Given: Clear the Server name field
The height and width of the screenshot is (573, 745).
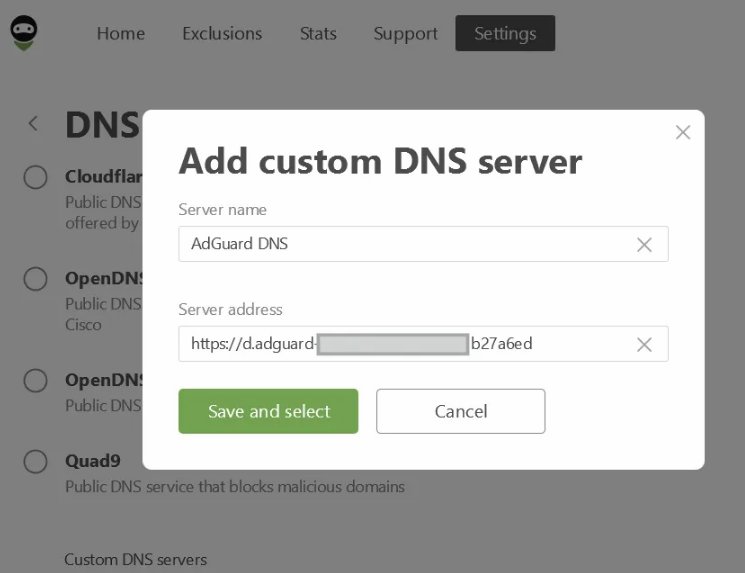Looking at the screenshot, I should point(644,245).
